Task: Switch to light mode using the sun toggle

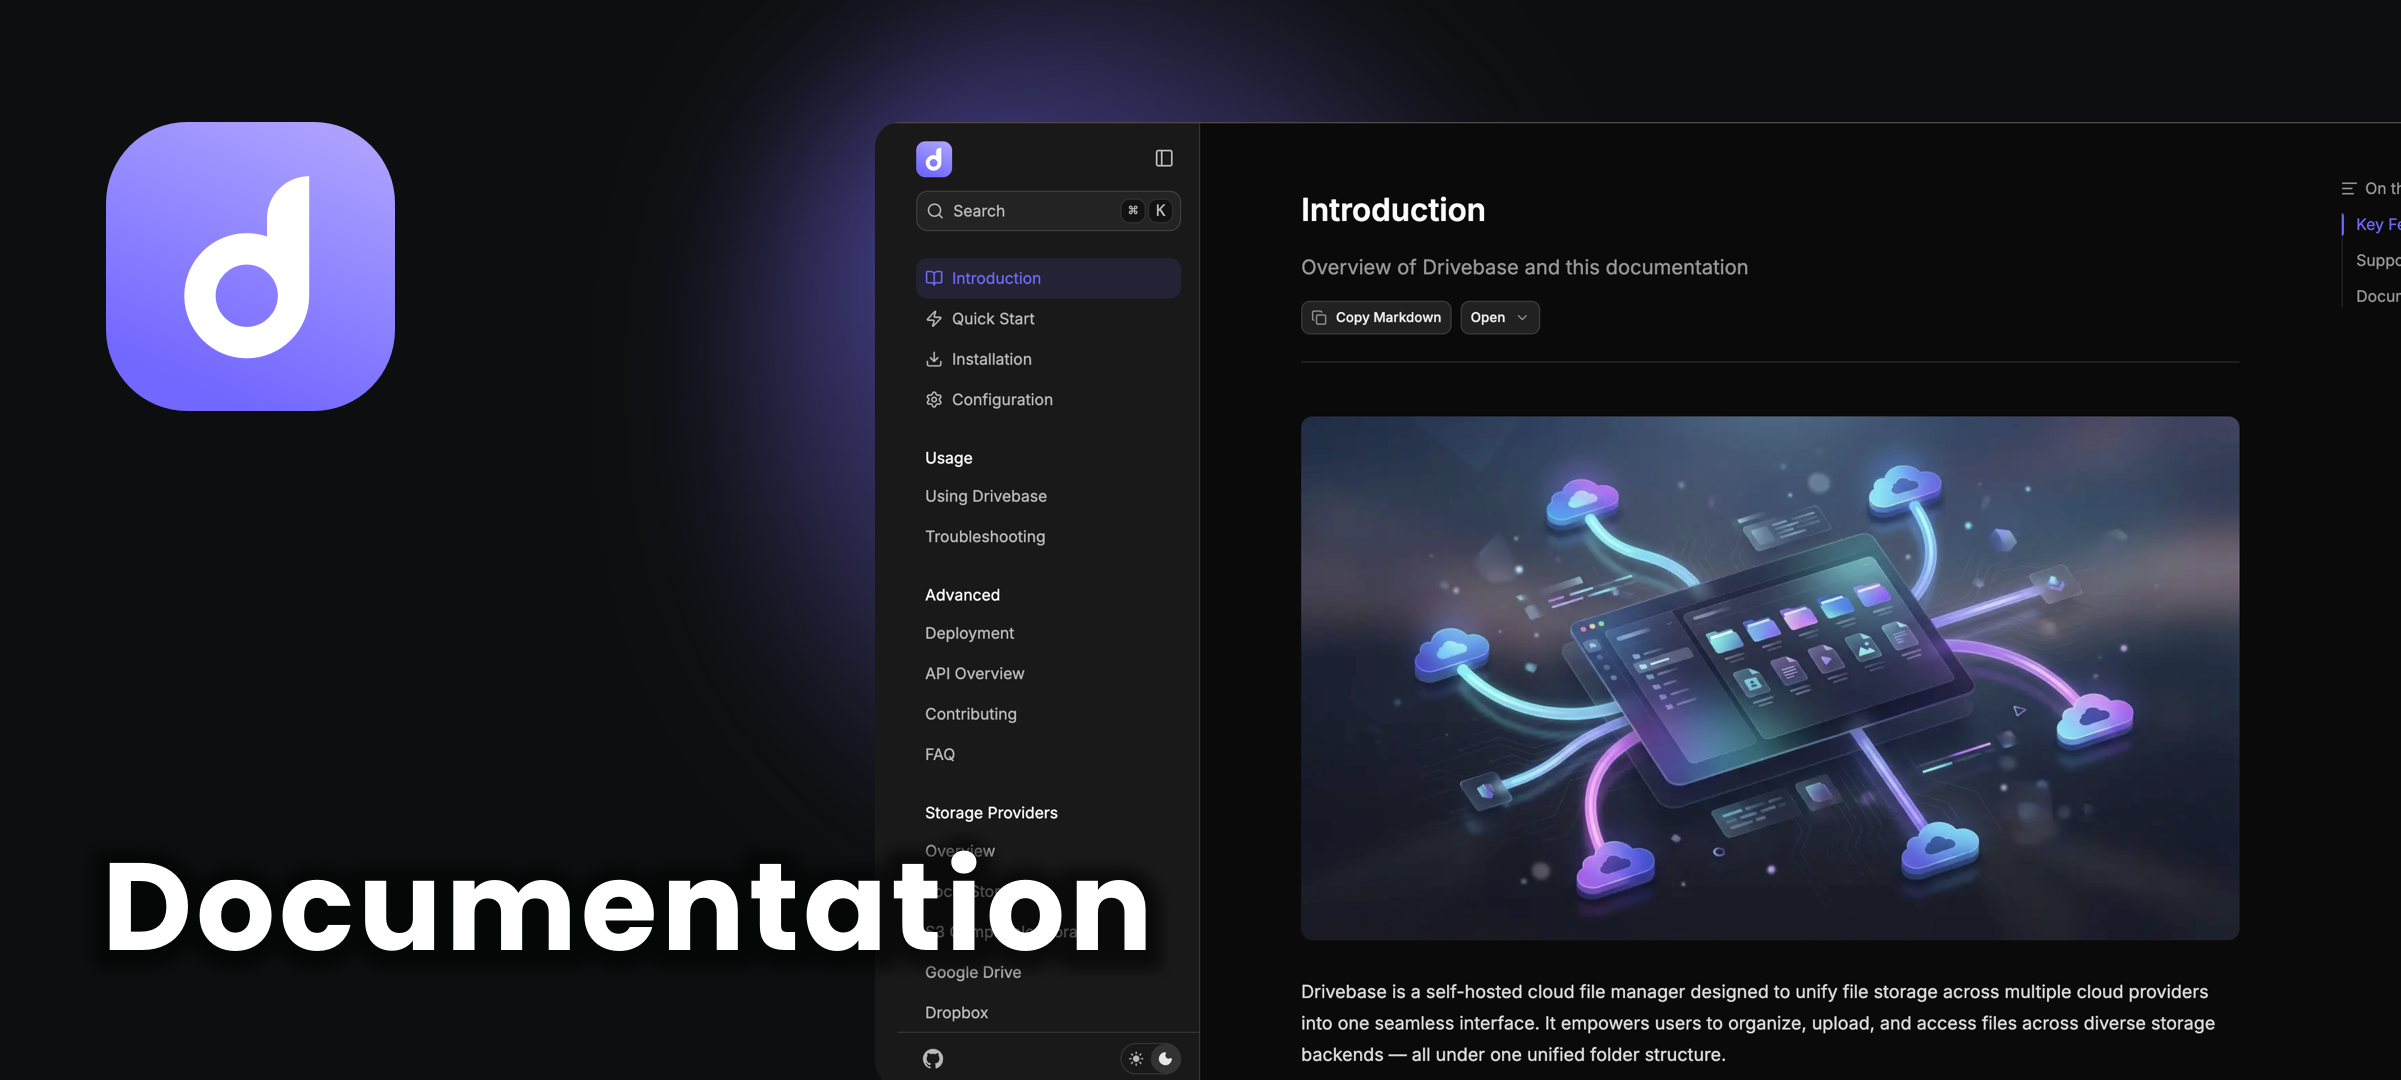Action: tap(1136, 1058)
